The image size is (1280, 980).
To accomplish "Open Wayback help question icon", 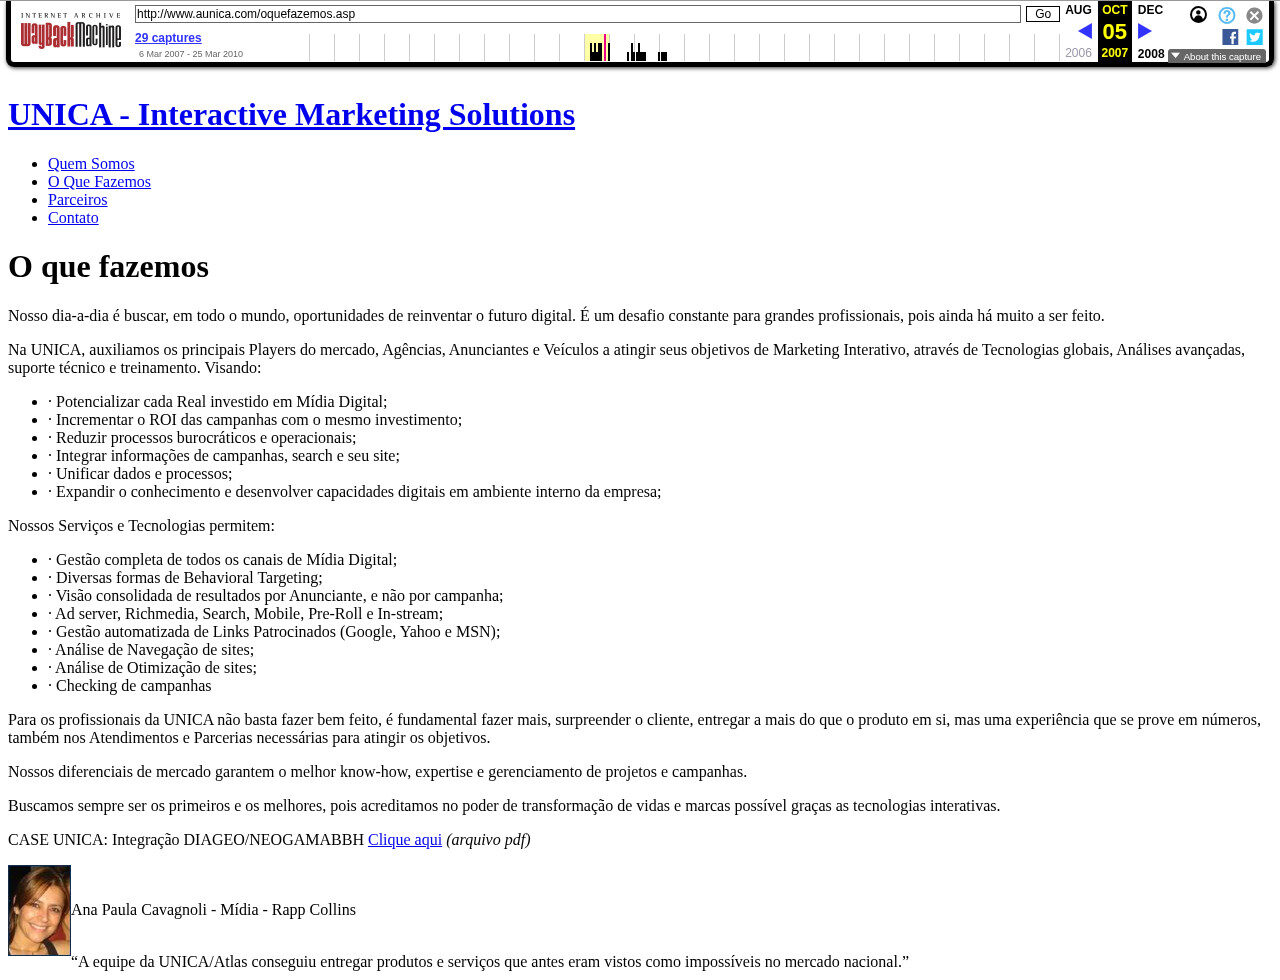I will tap(1227, 15).
